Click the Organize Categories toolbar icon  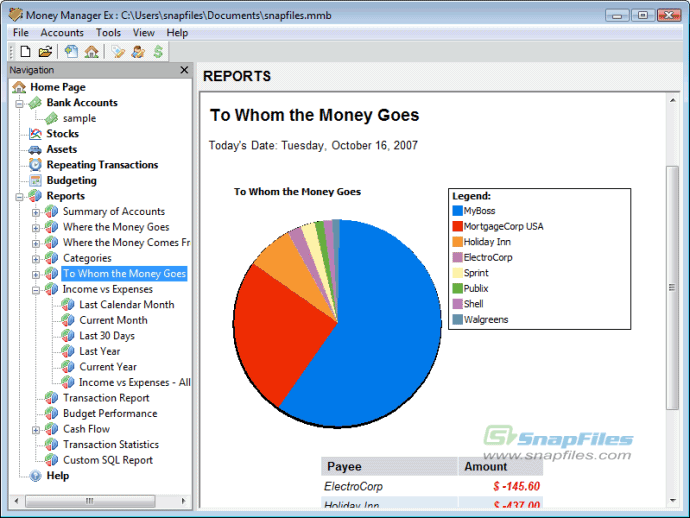[118, 52]
